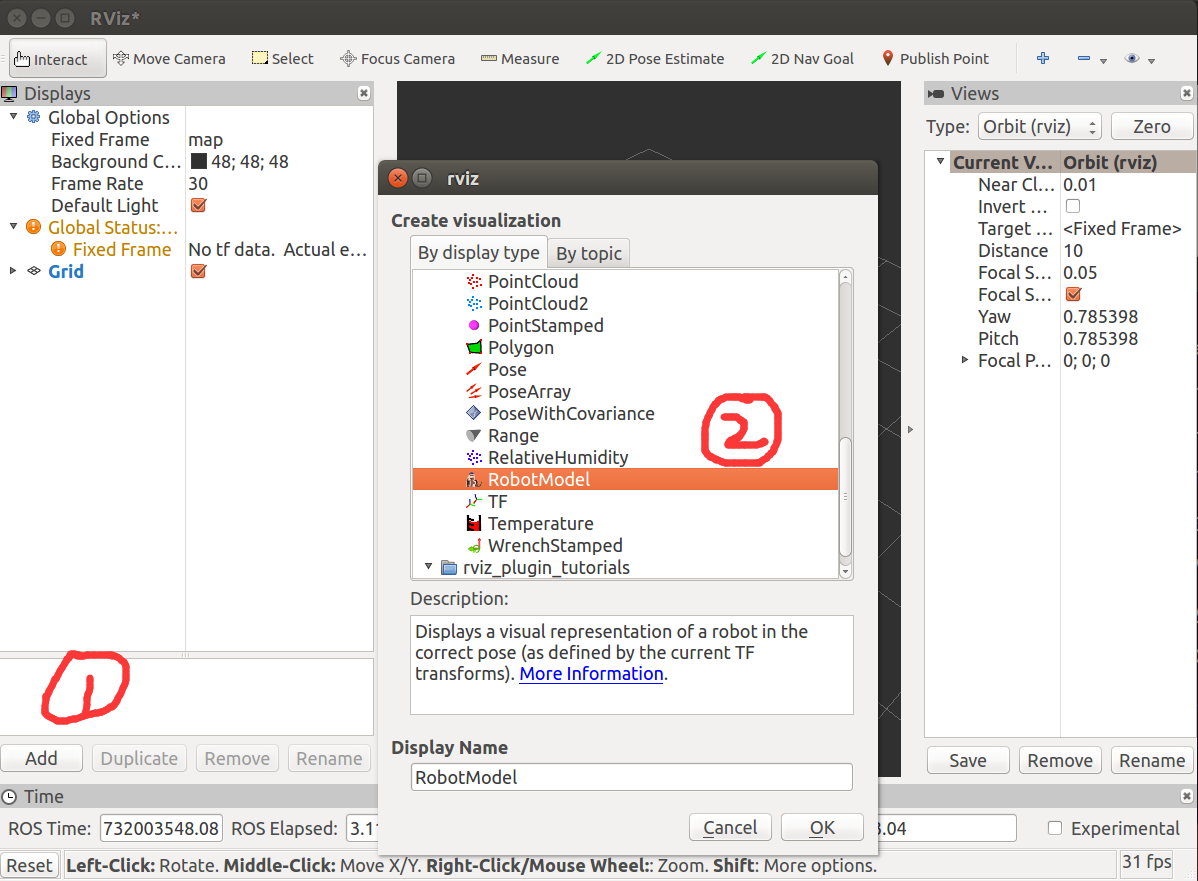
Task: Click the Grid display icon
Action: 34,271
